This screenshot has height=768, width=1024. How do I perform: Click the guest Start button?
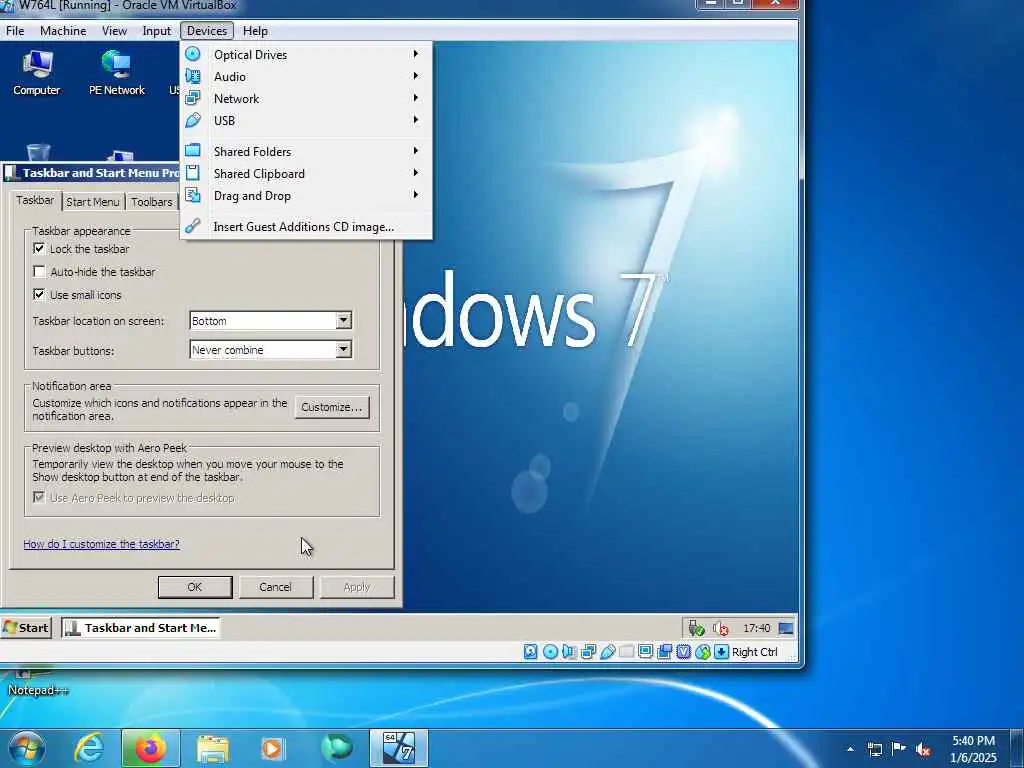coord(26,628)
